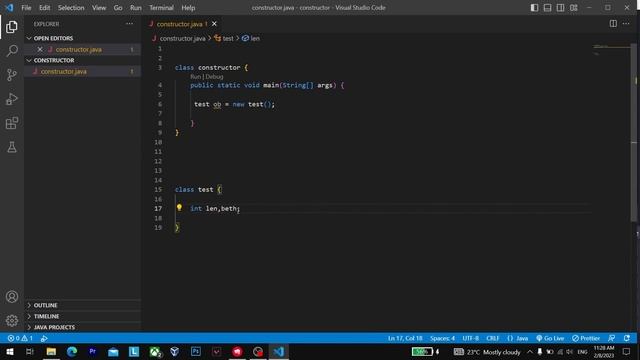640x360 pixels.
Task: Click CRLF end of line selector
Action: pos(493,338)
